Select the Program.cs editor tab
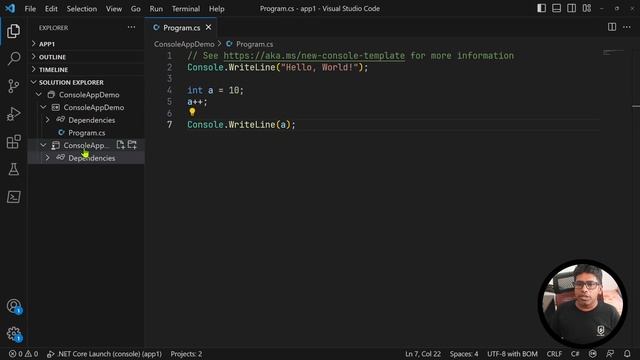640x360 pixels. pos(181,28)
